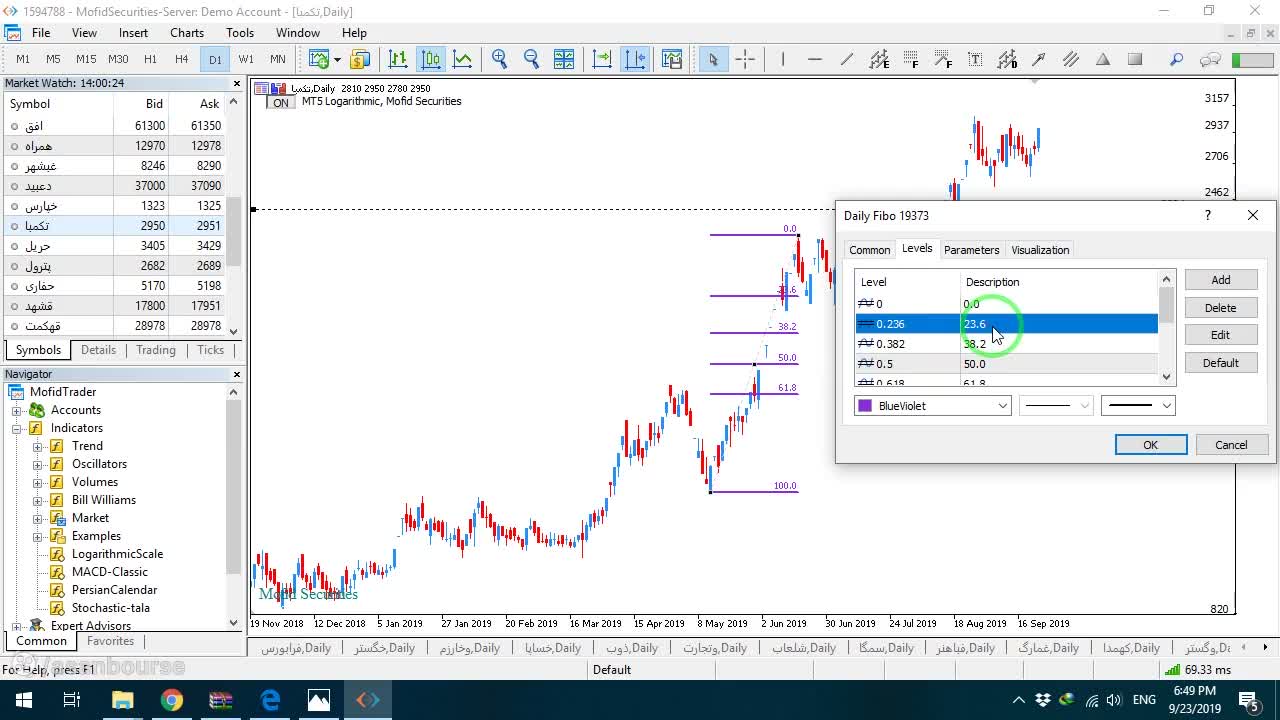Screen dimensions: 1280x720
Task: Switch to the Visualization tab
Action: 1040,250
